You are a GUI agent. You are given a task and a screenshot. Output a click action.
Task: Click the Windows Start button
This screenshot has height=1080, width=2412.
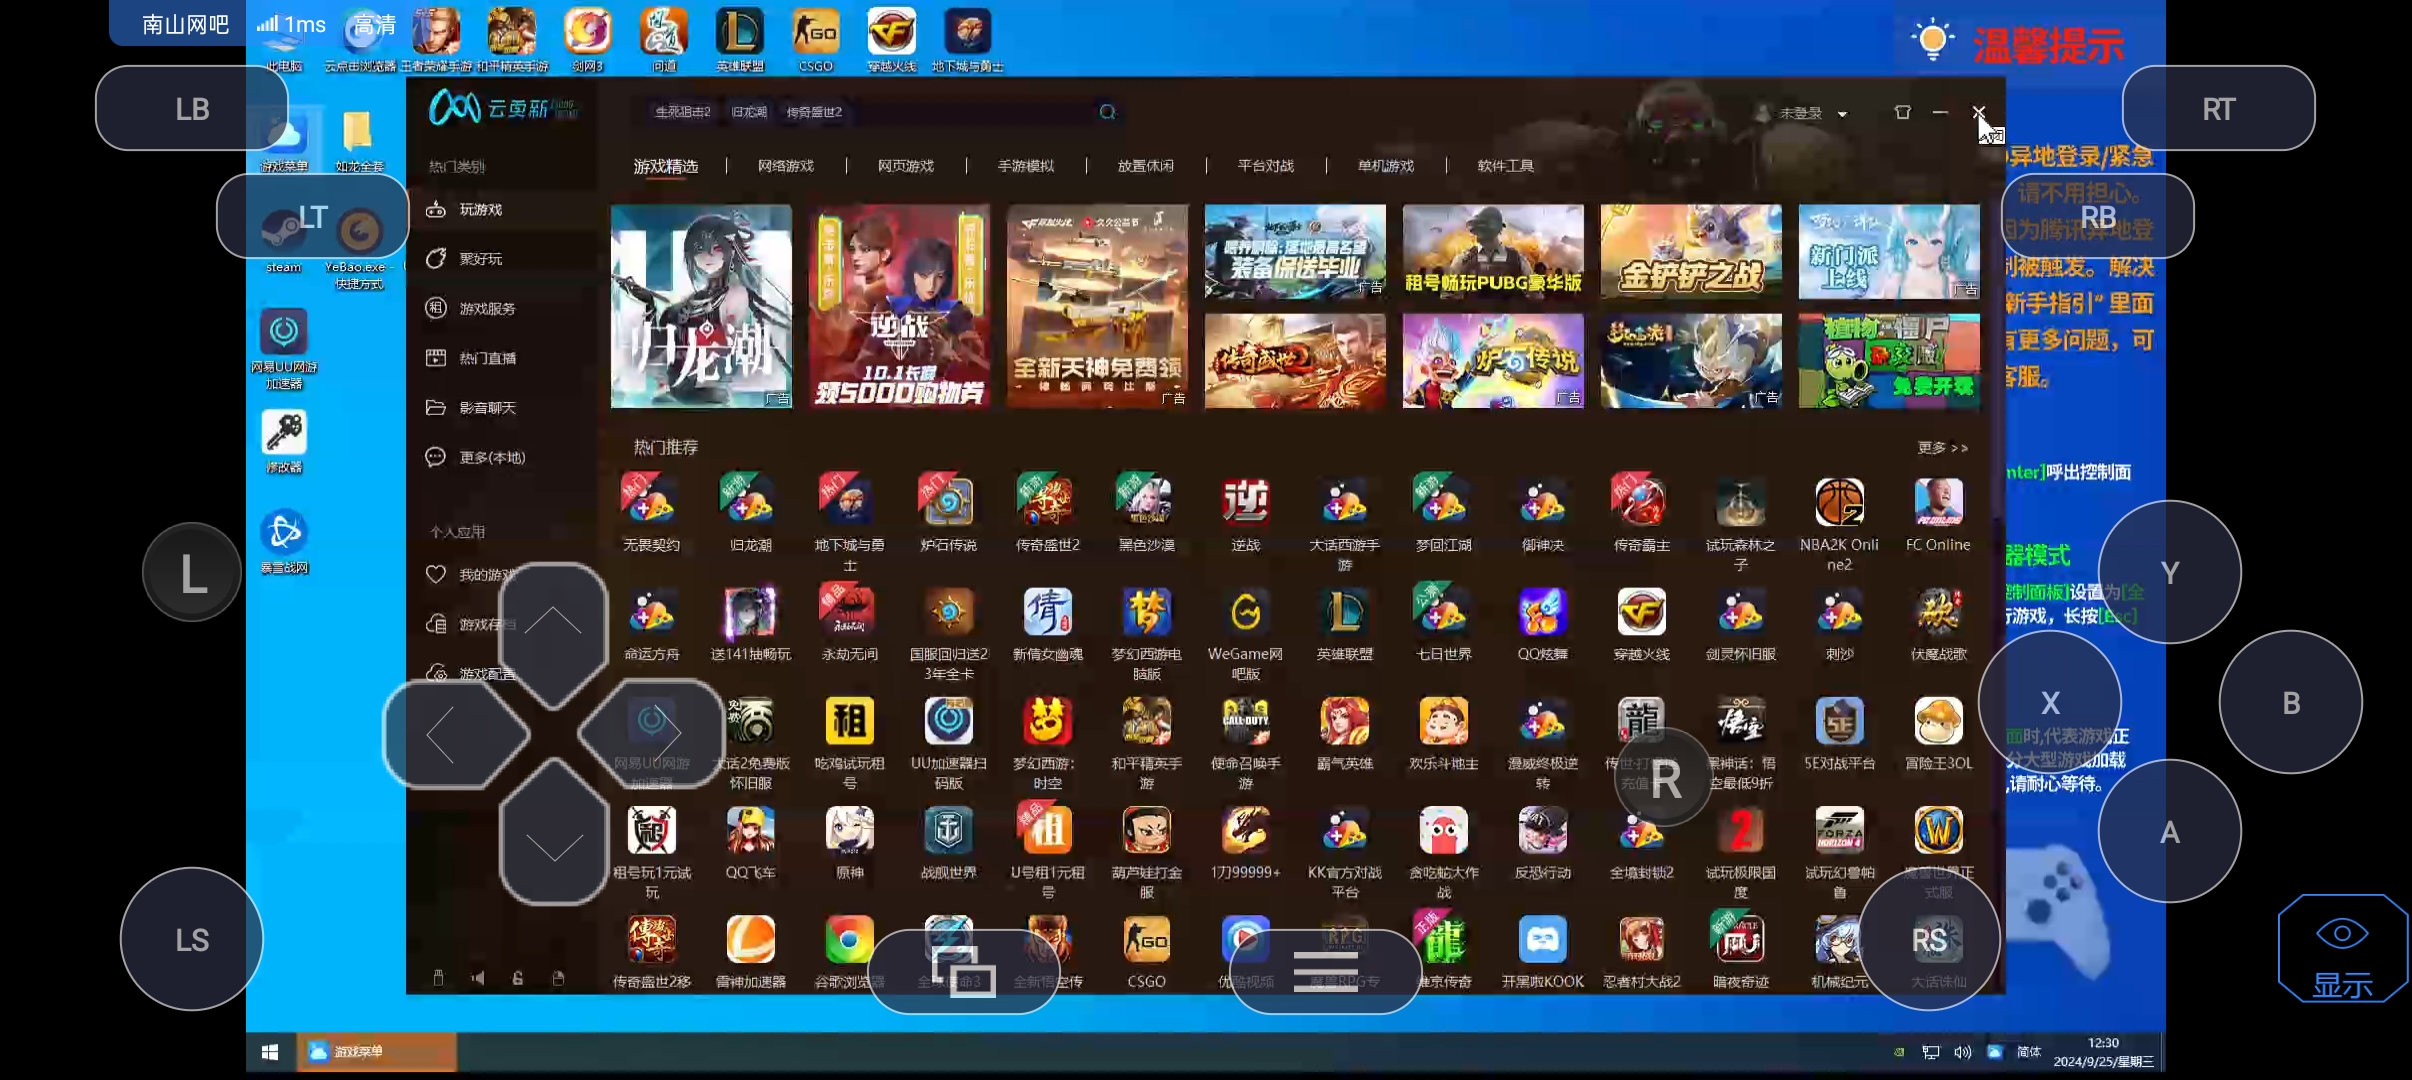[x=270, y=1052]
